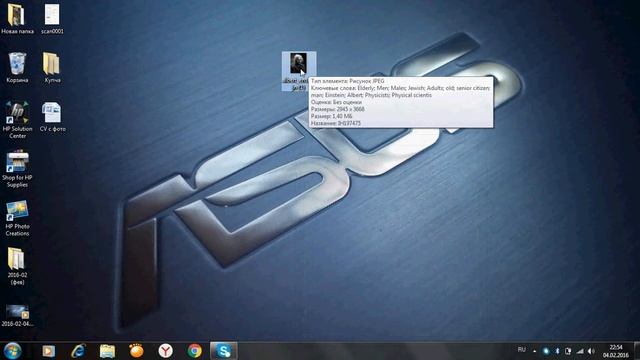Launch Yandex Browser from taskbar
The width and height of the screenshot is (640, 360).
[x=165, y=351]
